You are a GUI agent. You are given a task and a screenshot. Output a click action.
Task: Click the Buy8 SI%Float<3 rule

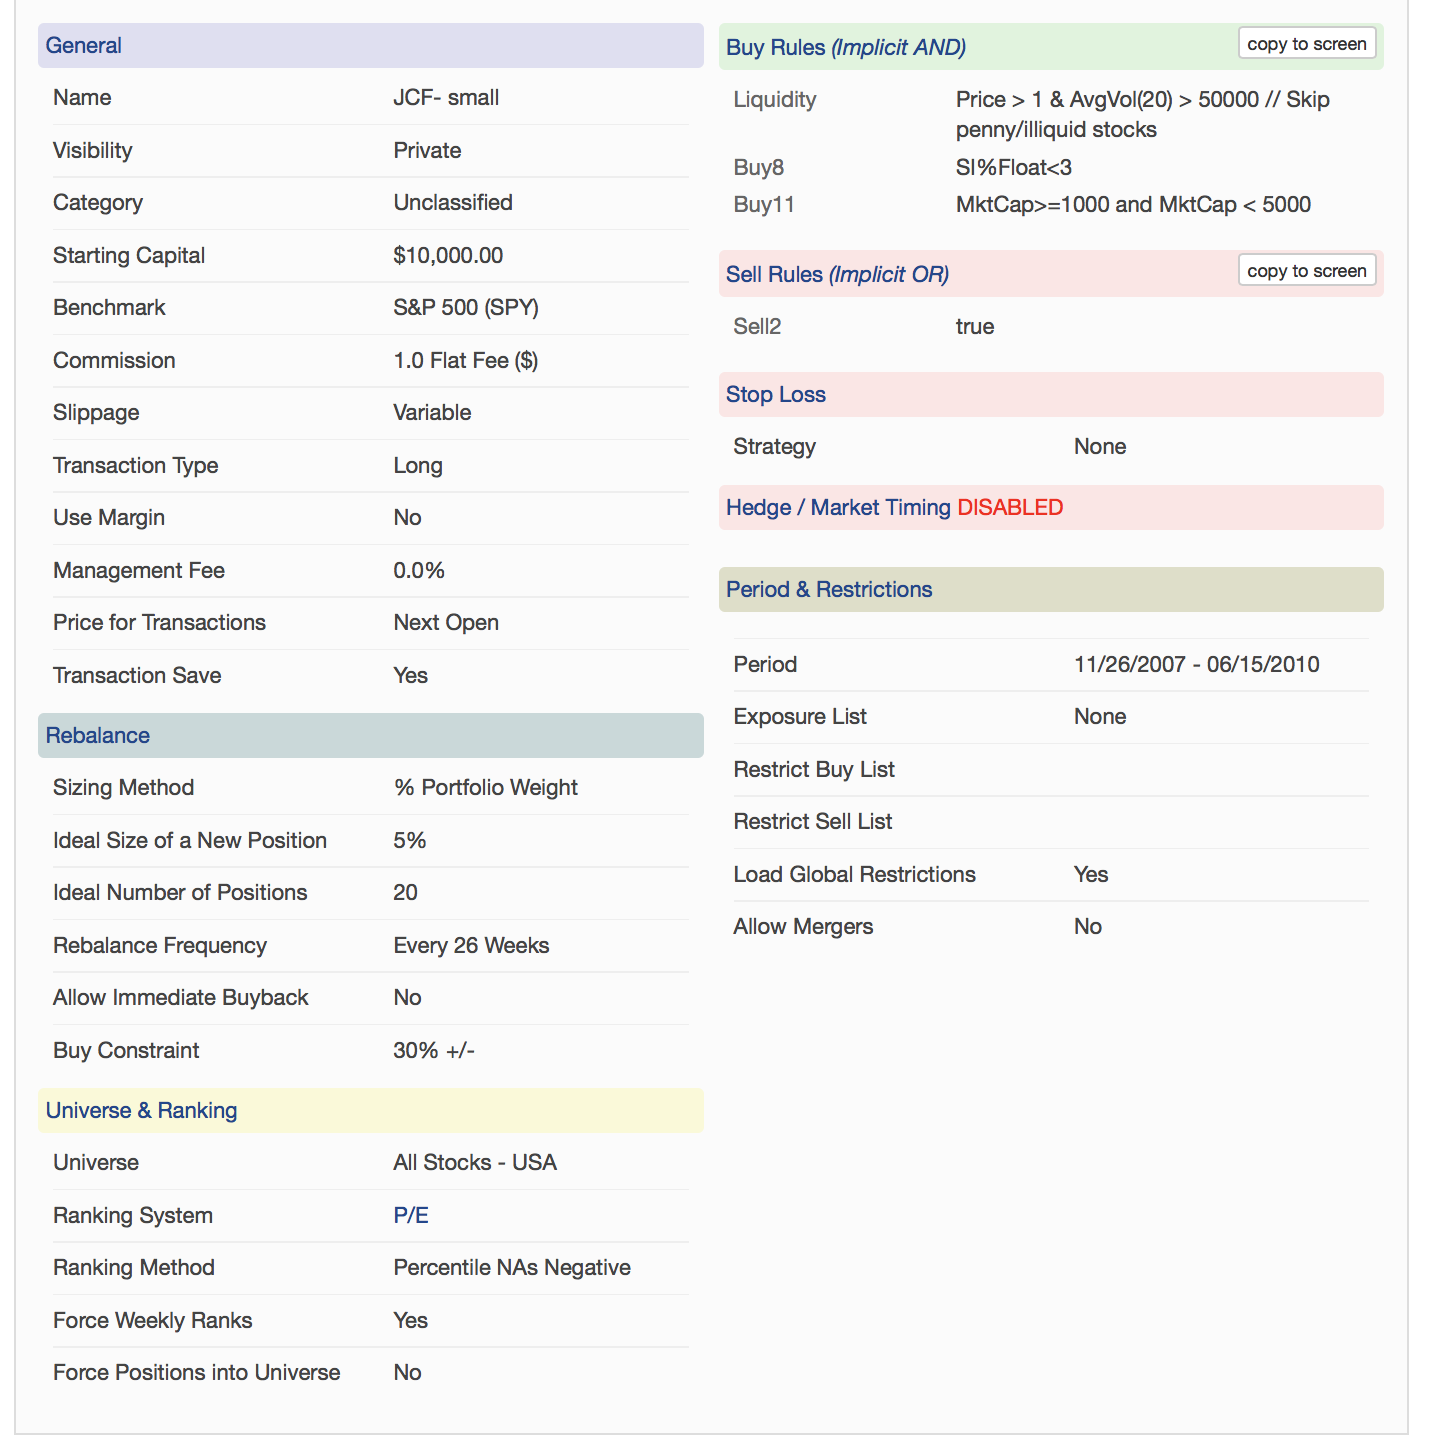tap(1013, 168)
